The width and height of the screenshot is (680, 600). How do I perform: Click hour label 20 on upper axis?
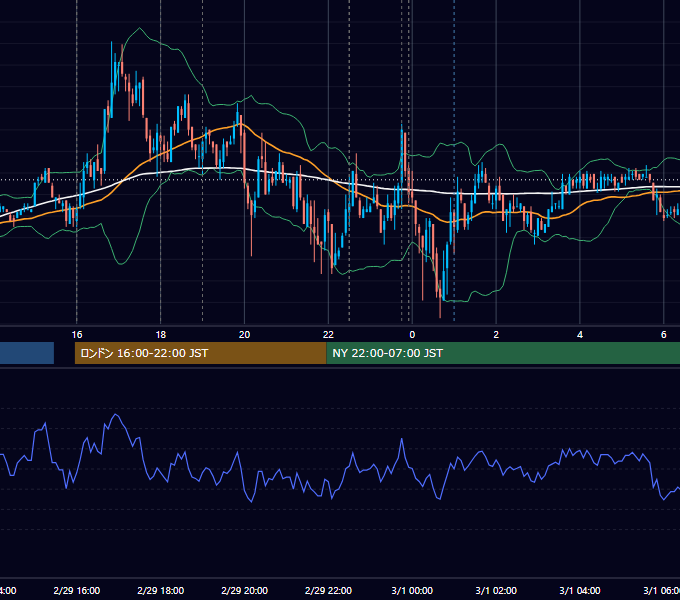point(245,335)
